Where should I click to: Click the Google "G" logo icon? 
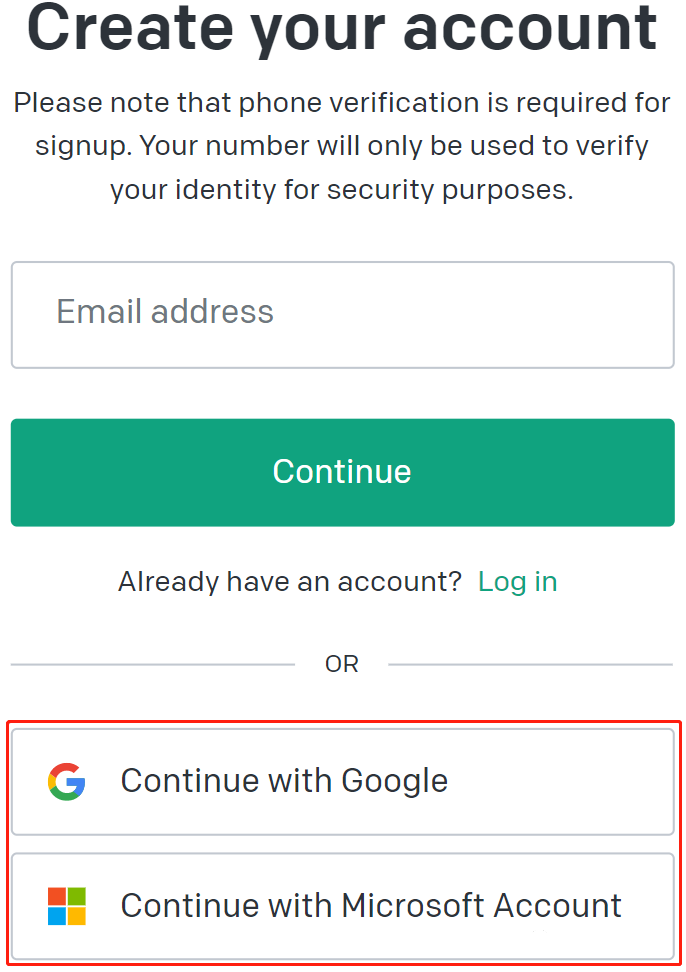[66, 782]
